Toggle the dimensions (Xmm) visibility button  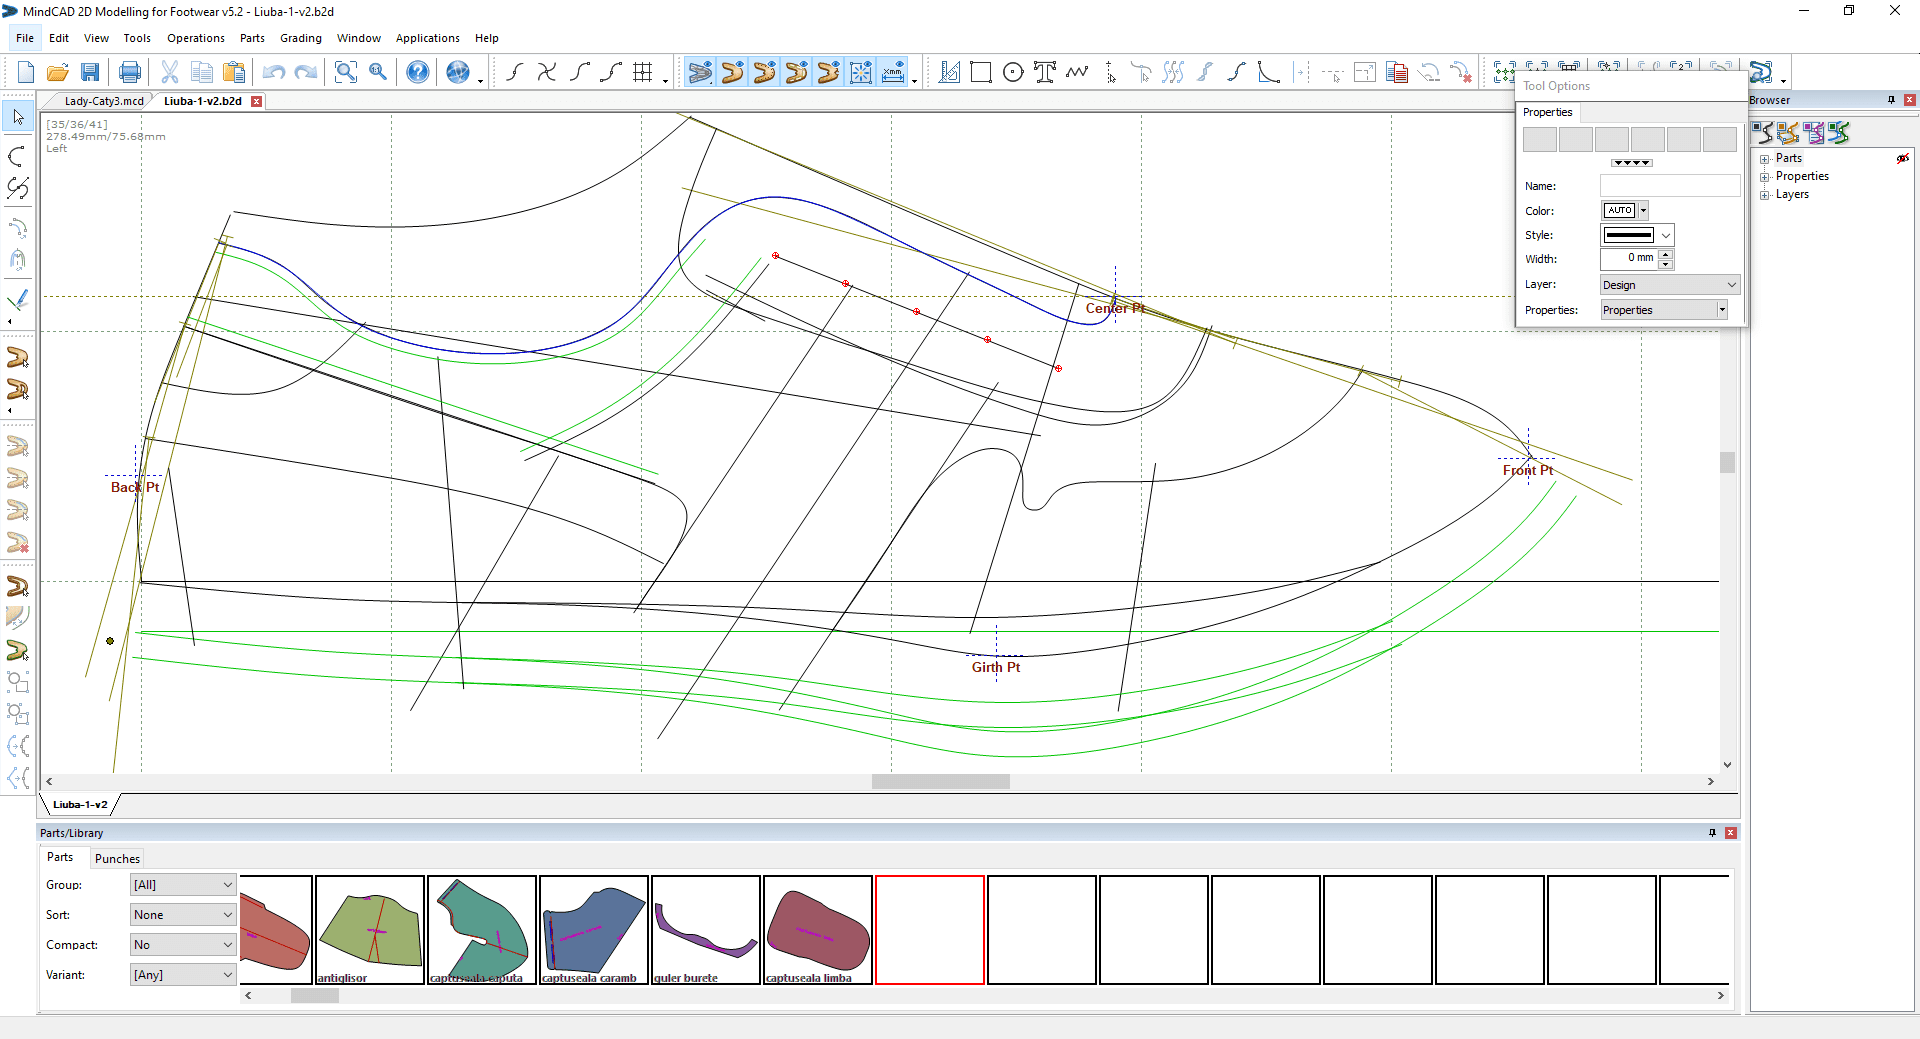[x=893, y=72]
